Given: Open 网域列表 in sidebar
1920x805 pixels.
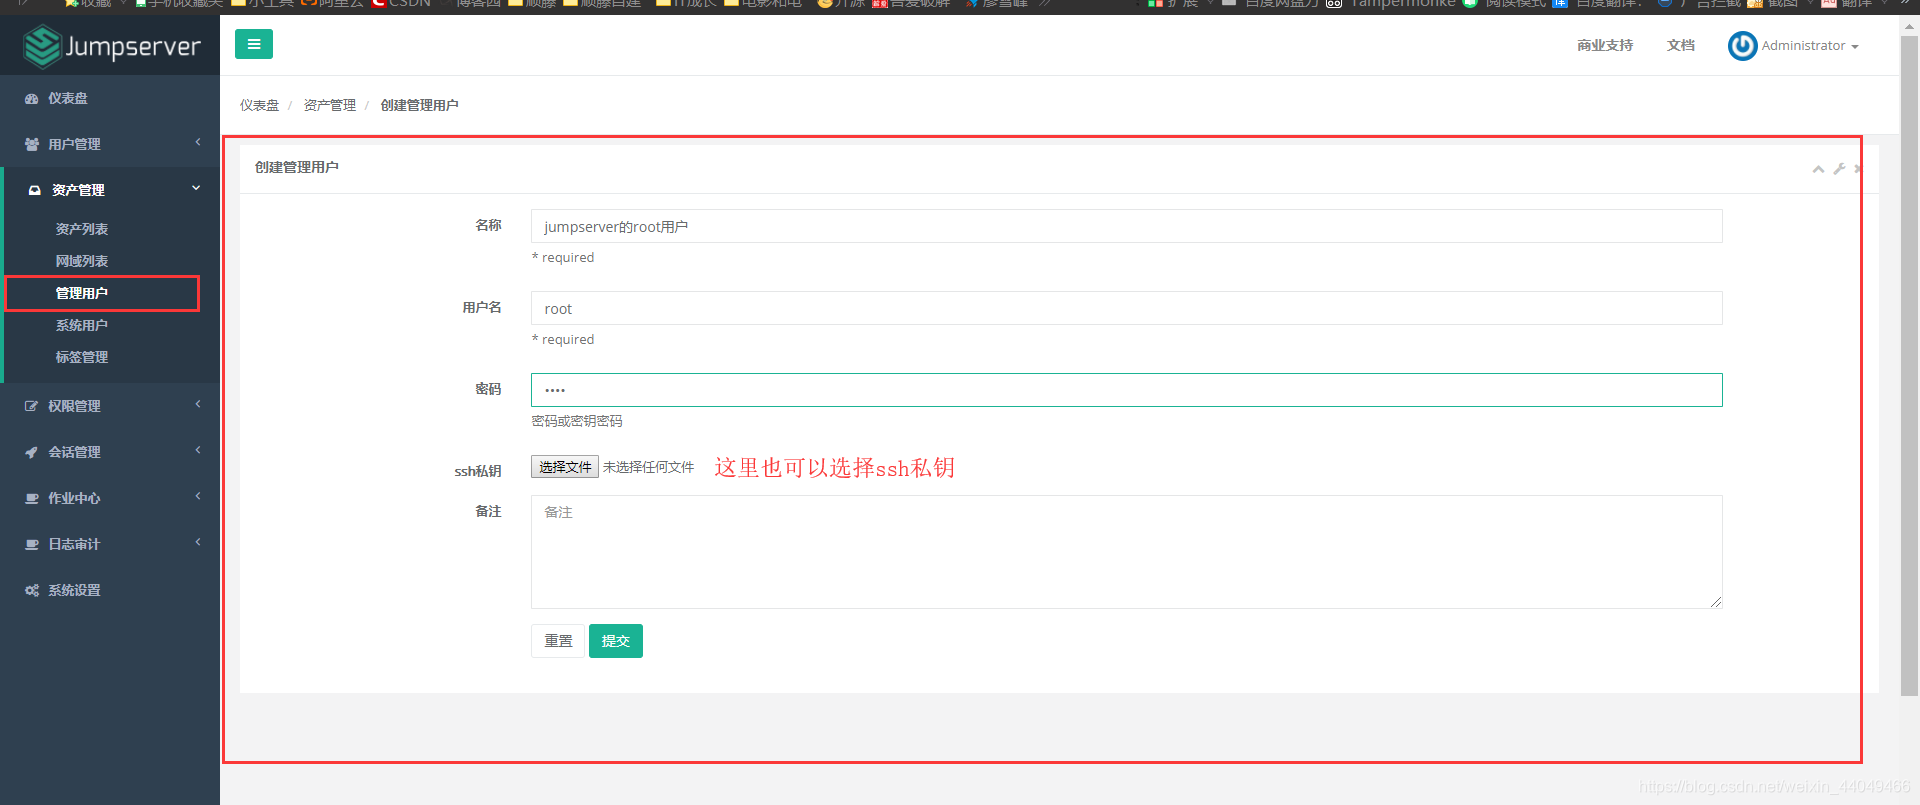Looking at the screenshot, I should click(82, 261).
